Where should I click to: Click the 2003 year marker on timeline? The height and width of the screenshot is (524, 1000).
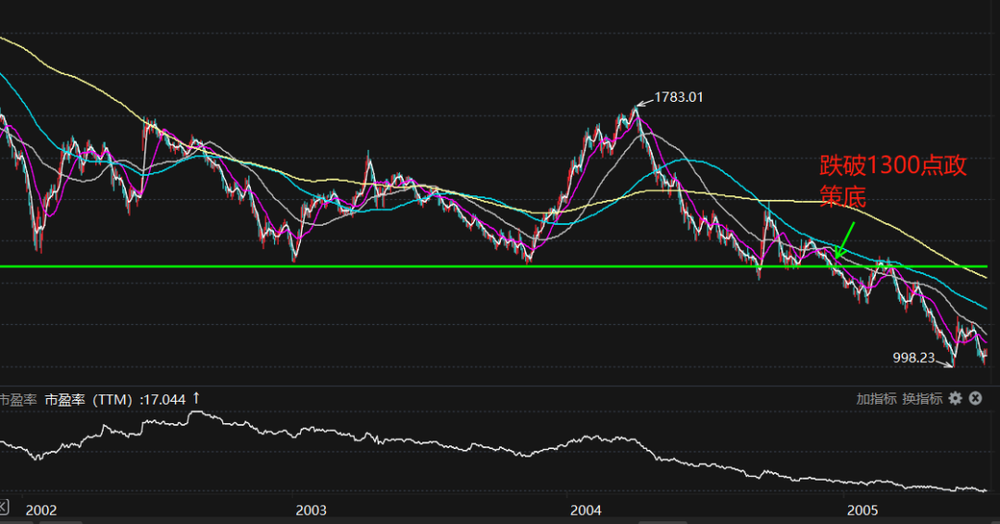tap(312, 510)
